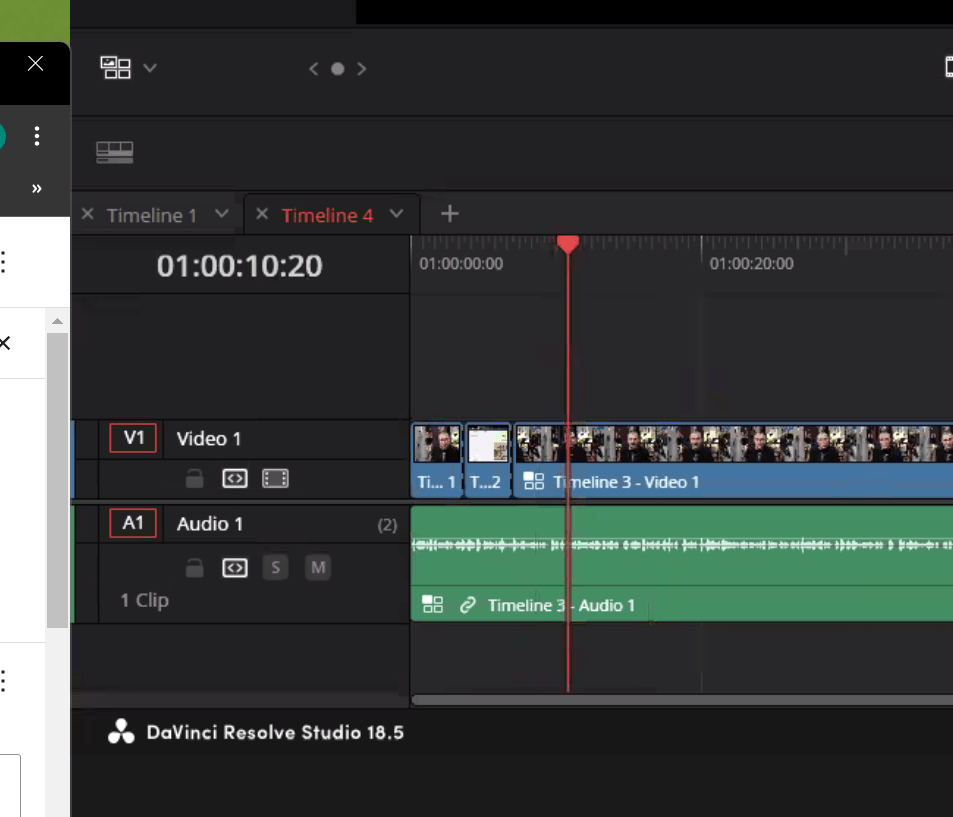The image size is (953, 817).
Task: Click the 01:00:10:20 timecode field
Action: click(239, 266)
